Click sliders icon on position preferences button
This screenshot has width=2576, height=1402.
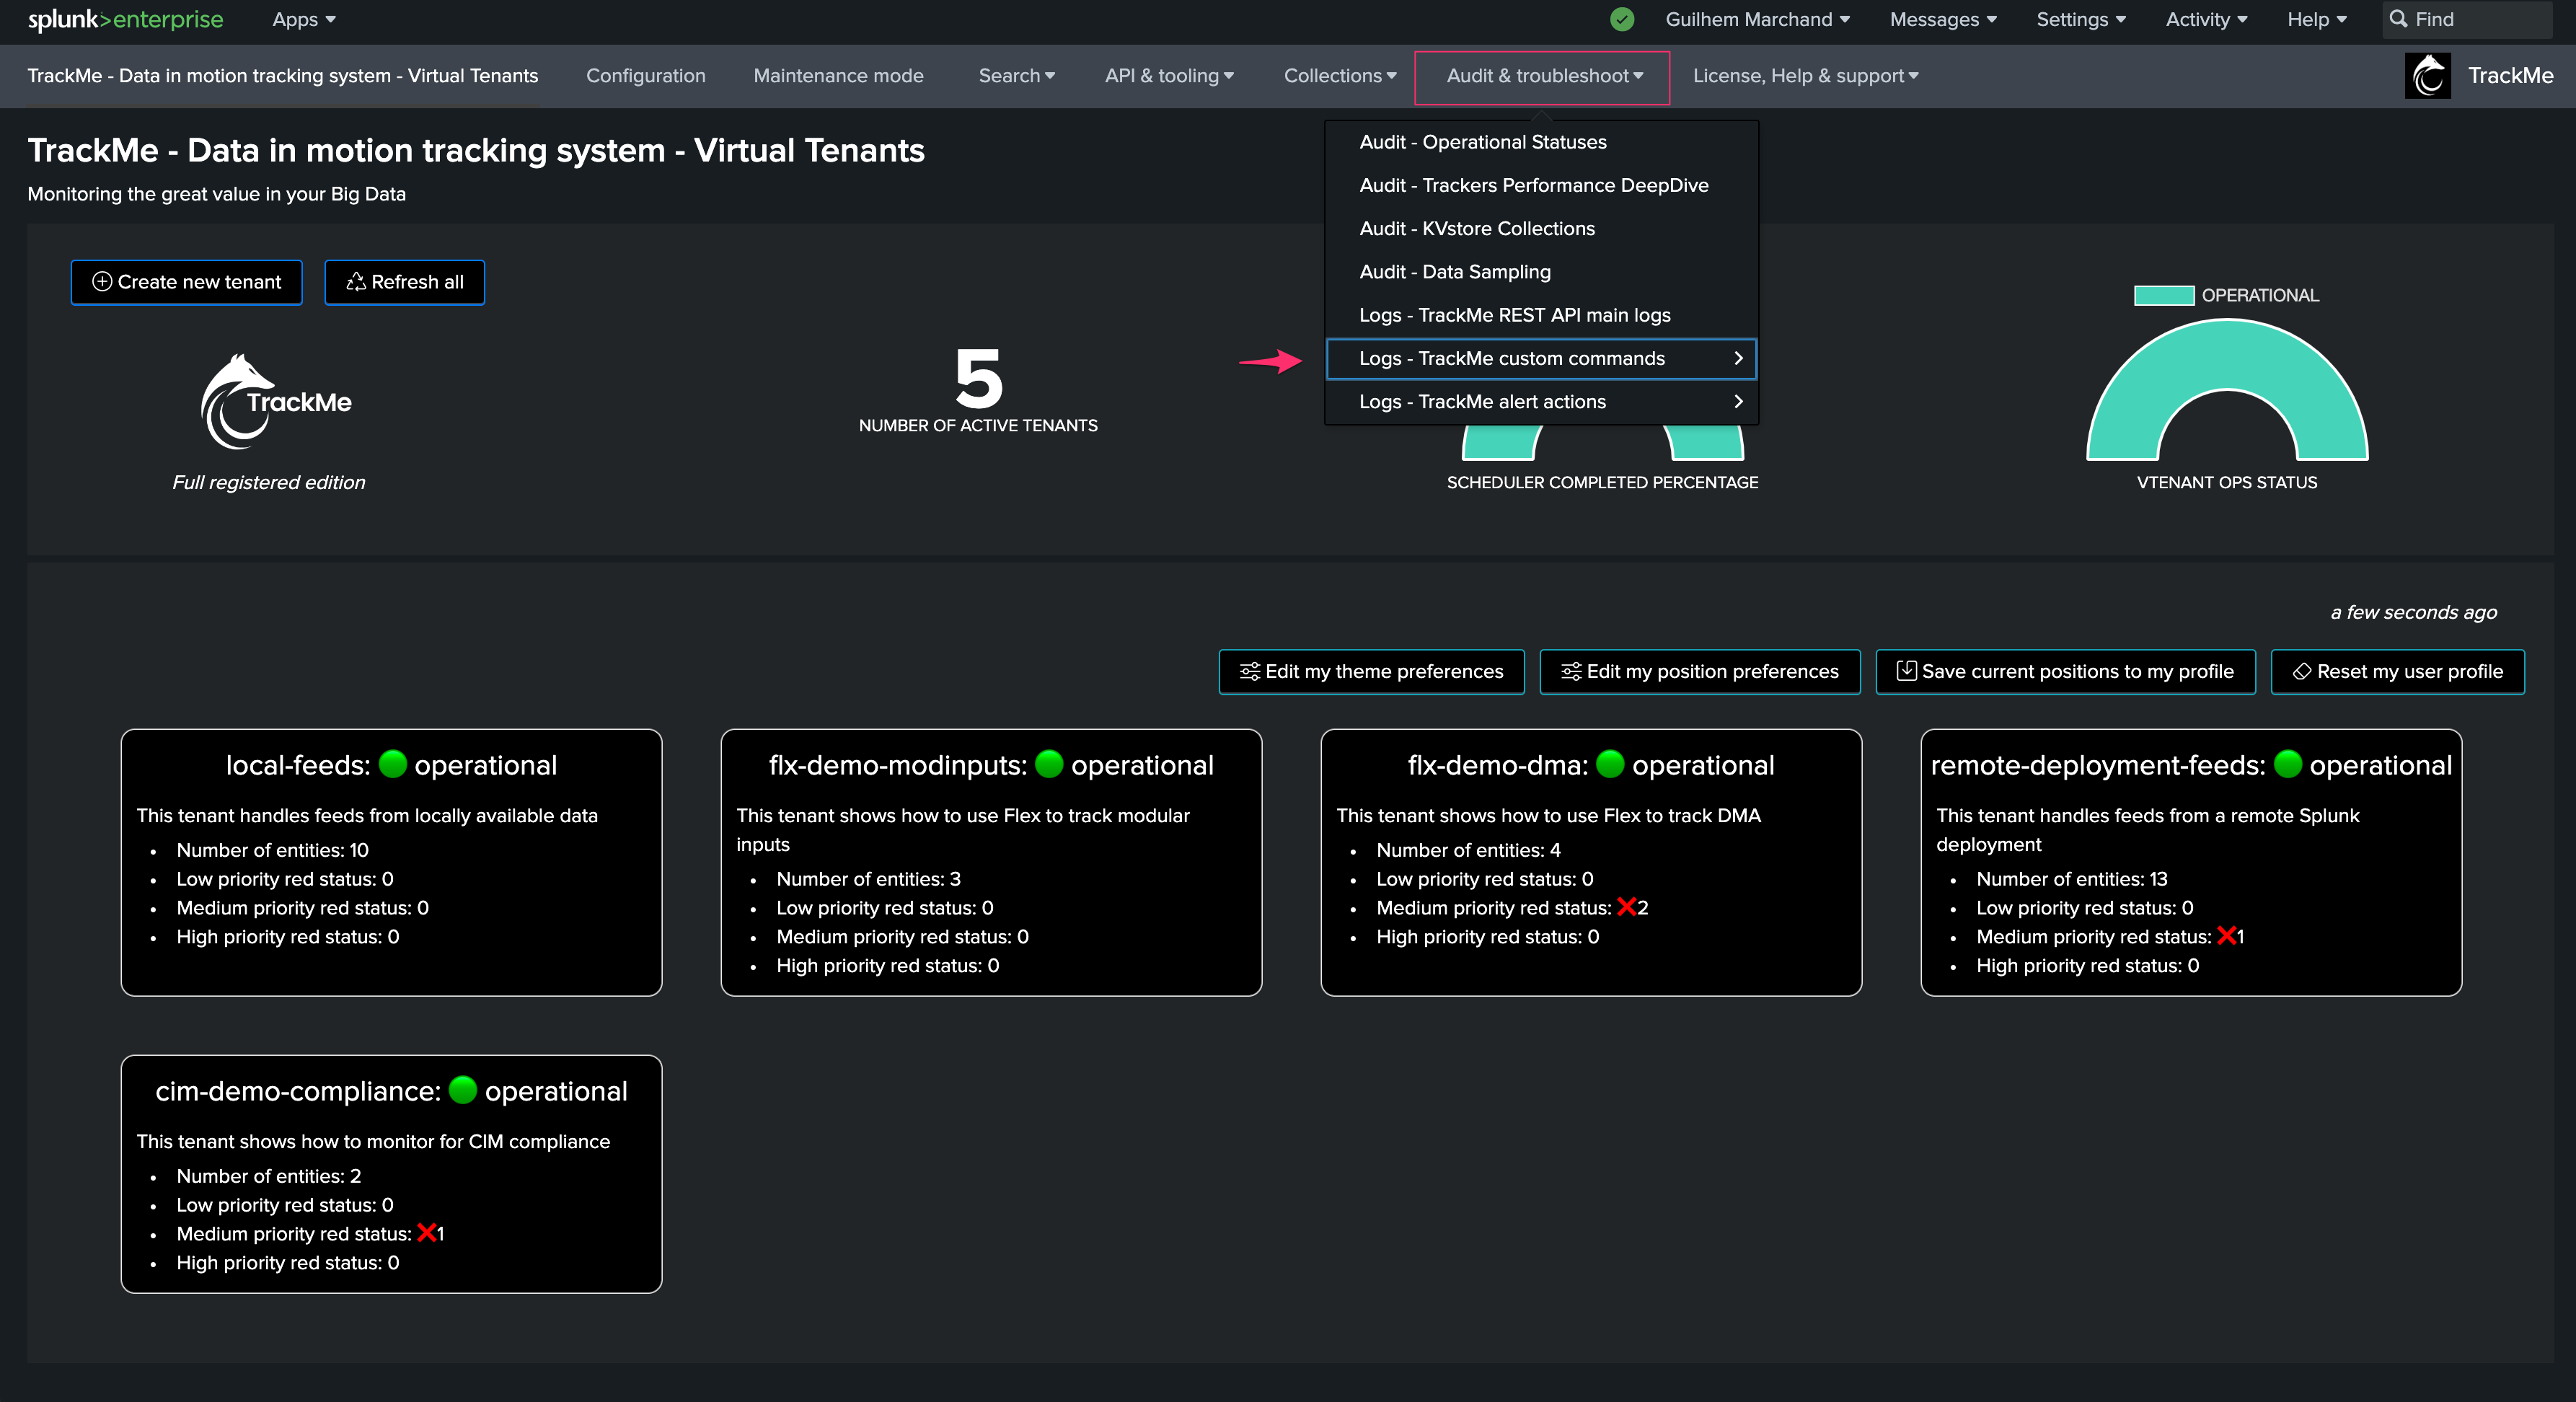click(1571, 672)
